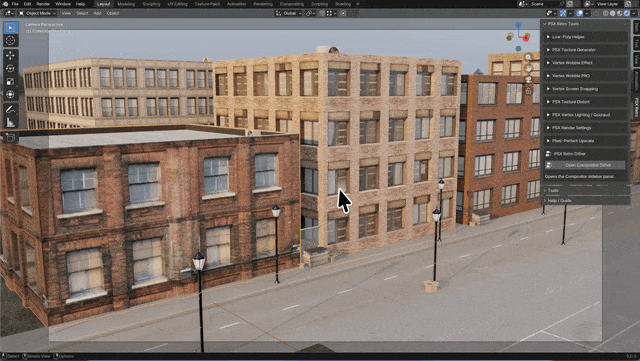
Task: Click the Blender logo menu icon
Action: point(4,4)
